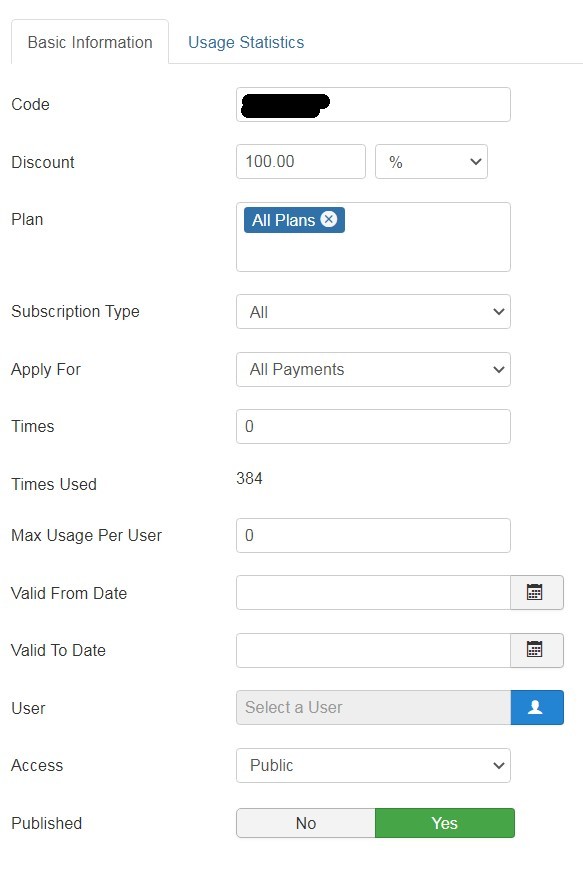Viewport: 583px width, 880px height.
Task: Click the Select a User field
Action: (x=373, y=707)
